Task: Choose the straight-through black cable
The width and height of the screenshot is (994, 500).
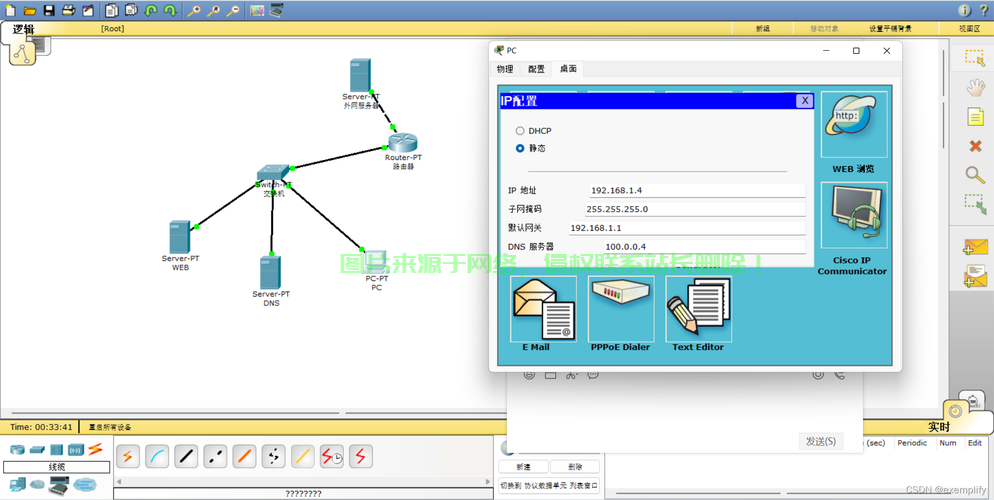Action: click(186, 456)
